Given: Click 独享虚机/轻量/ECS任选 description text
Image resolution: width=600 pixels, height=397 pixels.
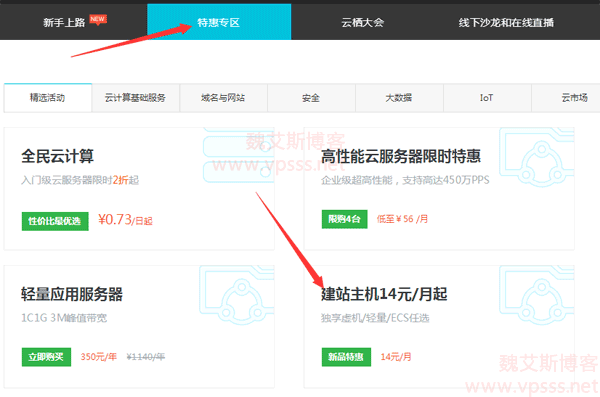Looking at the screenshot, I should [x=375, y=318].
